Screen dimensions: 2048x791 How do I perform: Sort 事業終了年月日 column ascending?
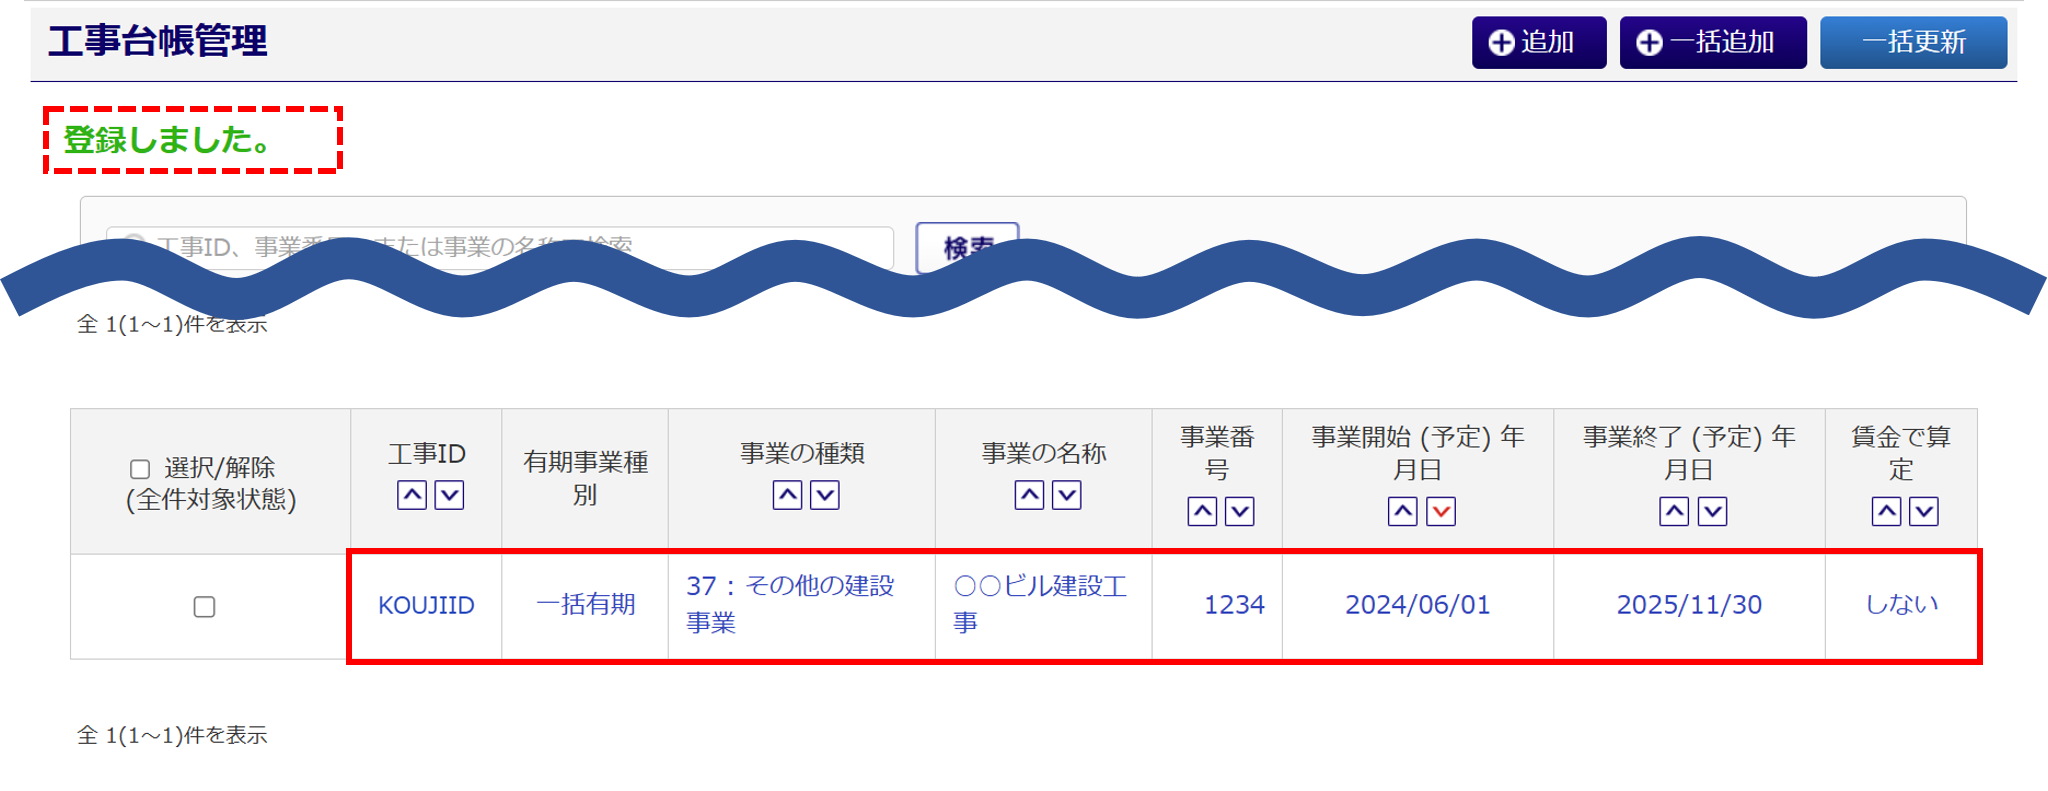[1674, 512]
